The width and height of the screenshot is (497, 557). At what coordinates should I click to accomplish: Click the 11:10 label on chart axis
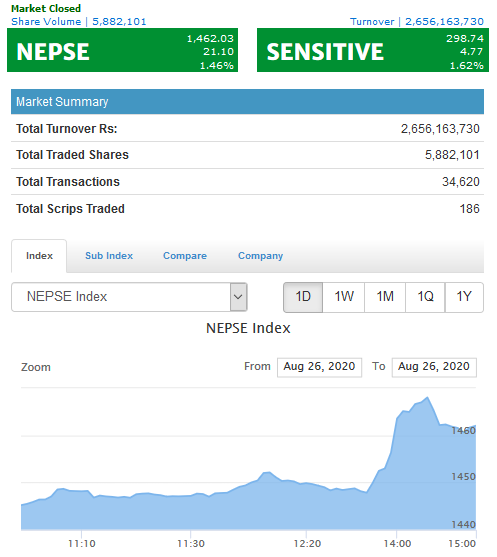(x=82, y=544)
